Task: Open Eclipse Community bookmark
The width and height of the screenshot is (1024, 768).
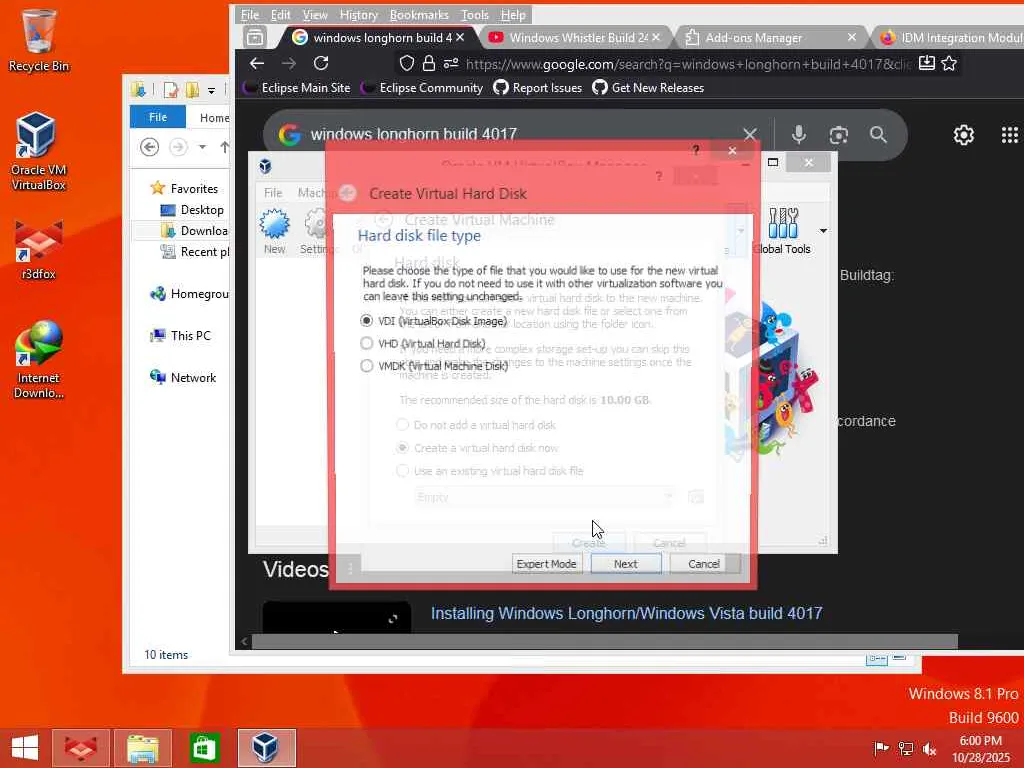Action: pyautogui.click(x=422, y=88)
